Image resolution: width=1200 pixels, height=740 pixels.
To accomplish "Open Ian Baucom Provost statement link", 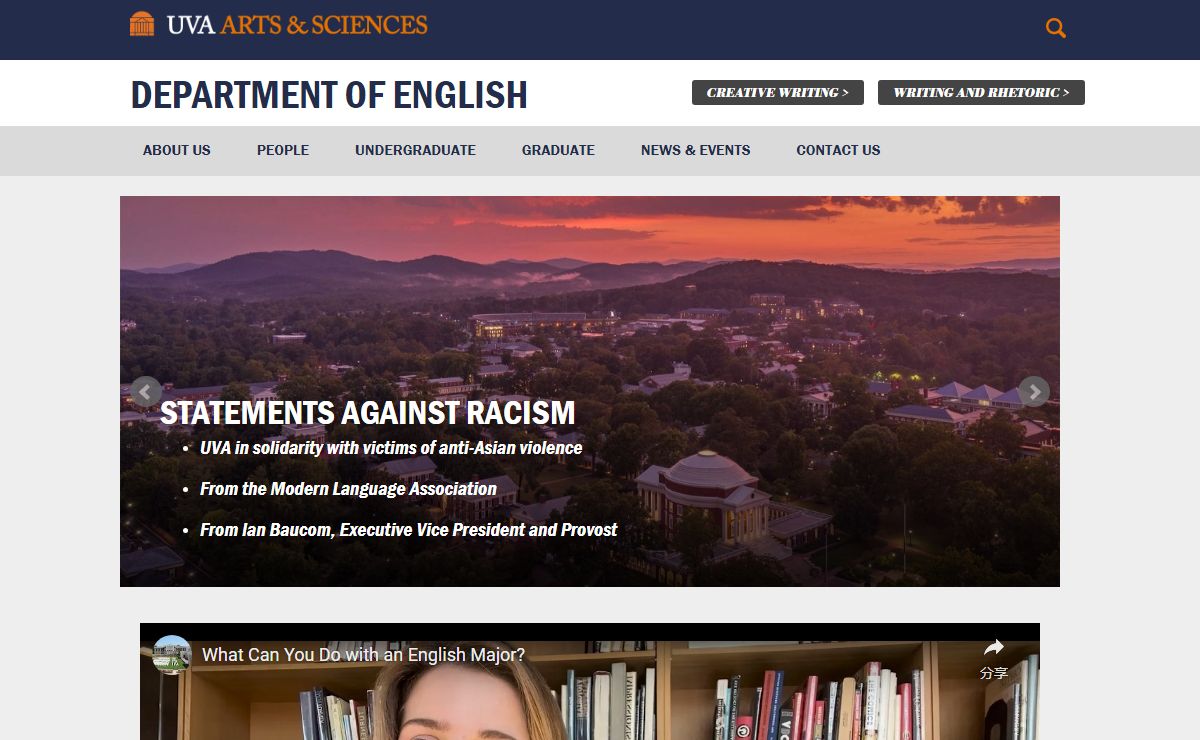I will click(x=408, y=530).
